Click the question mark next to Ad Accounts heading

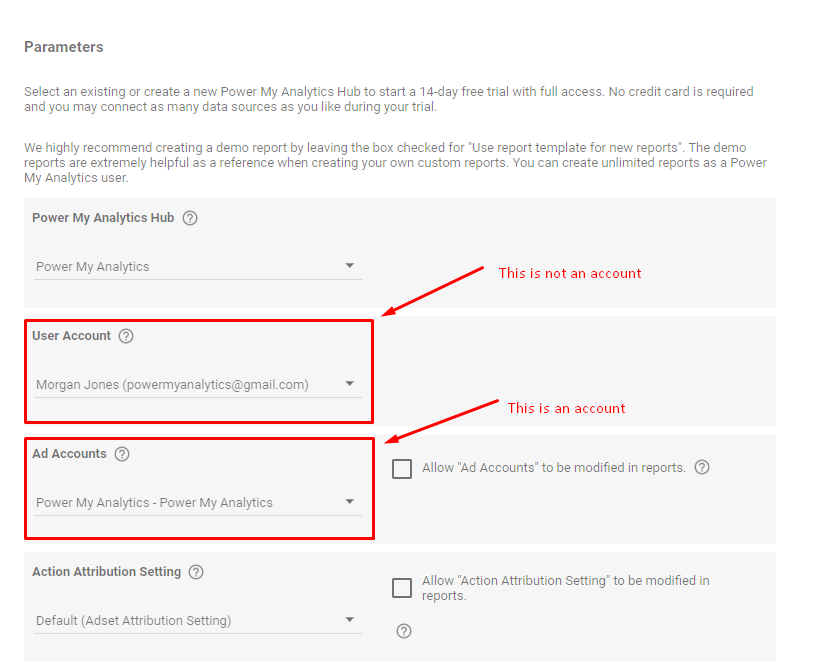tap(122, 454)
